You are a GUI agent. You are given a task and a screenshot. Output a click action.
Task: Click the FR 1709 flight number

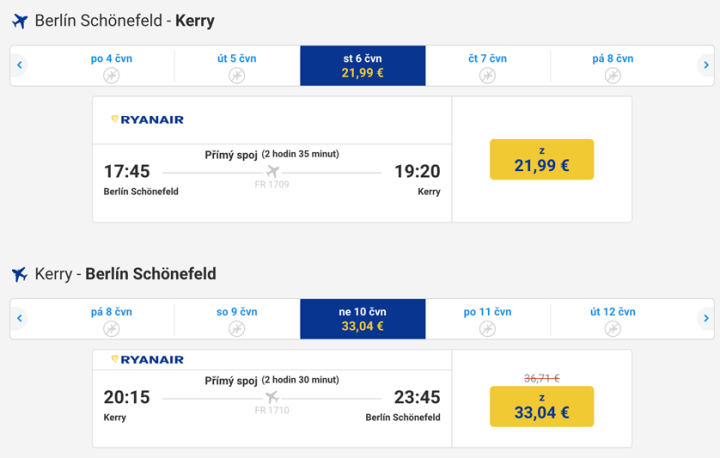(272, 184)
